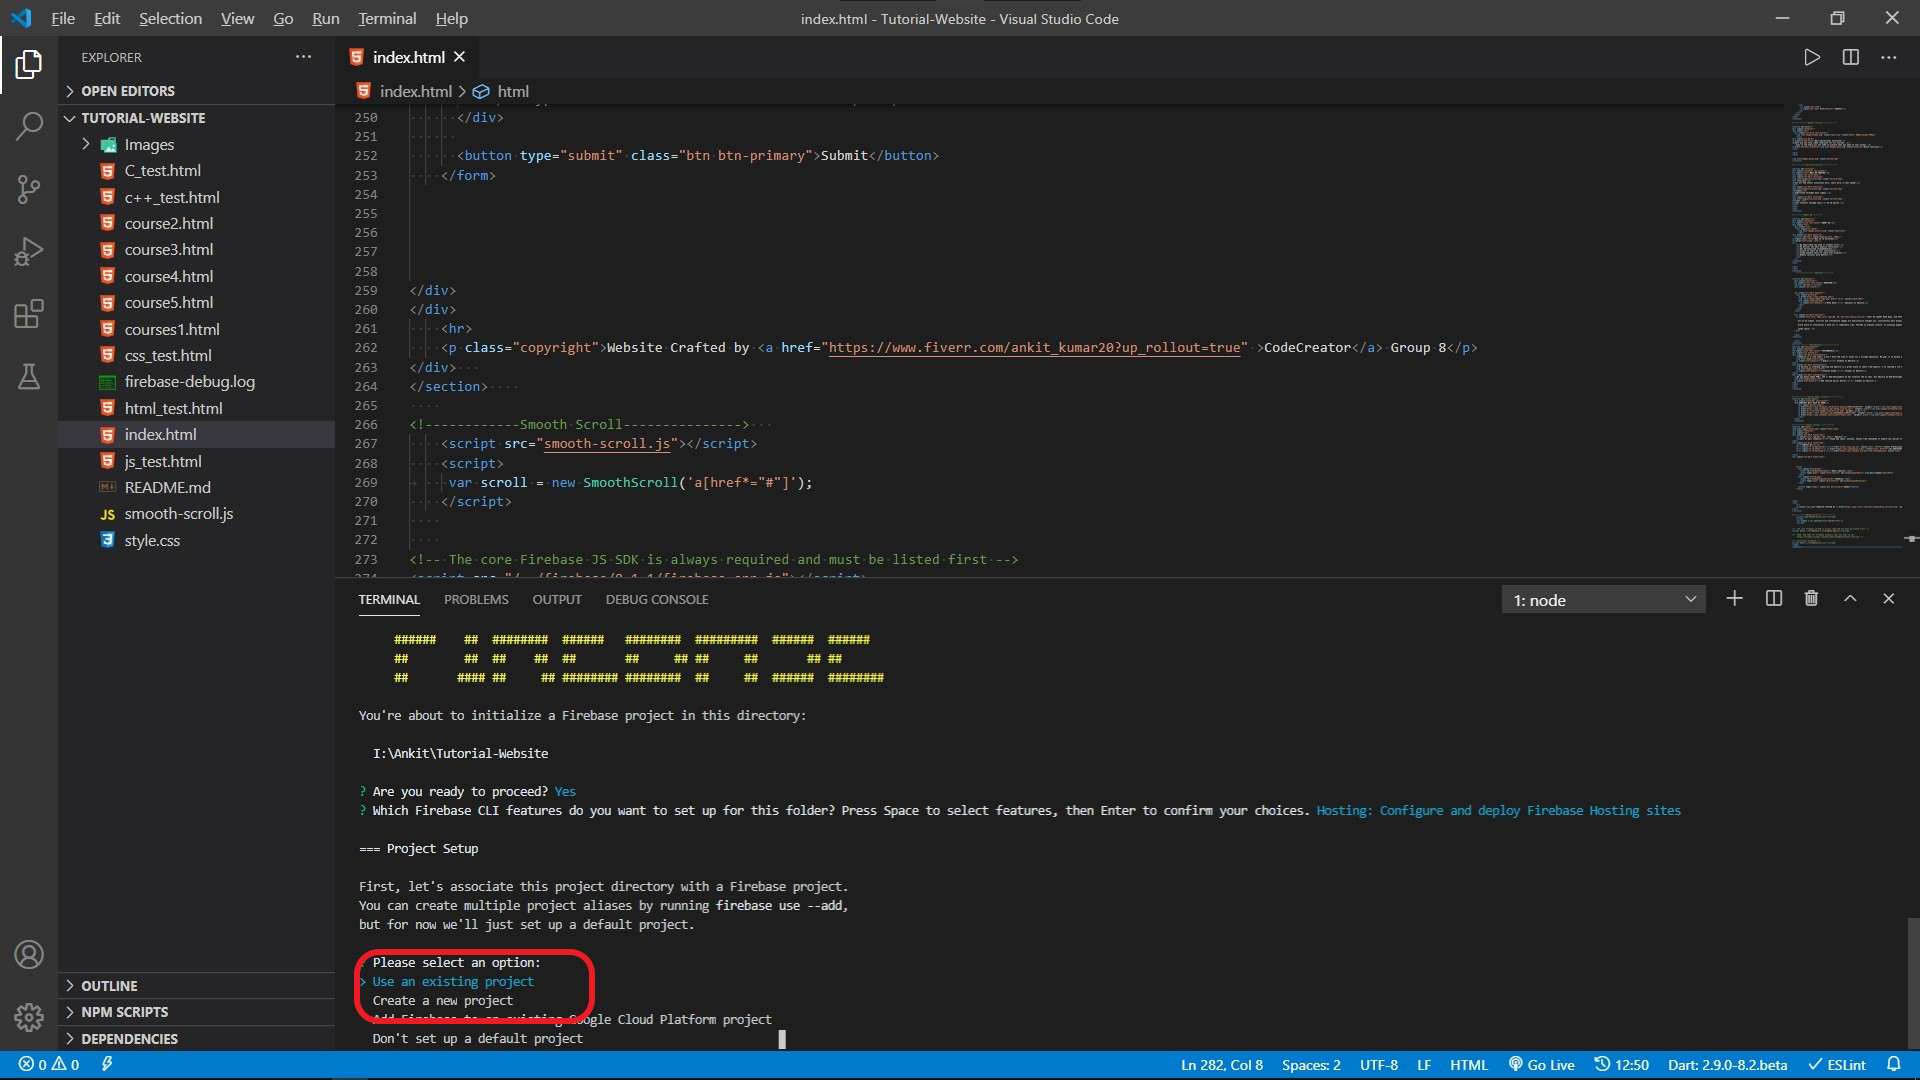Viewport: 1920px width, 1080px height.
Task: Open the Terminal menu in menu bar
Action: click(387, 19)
